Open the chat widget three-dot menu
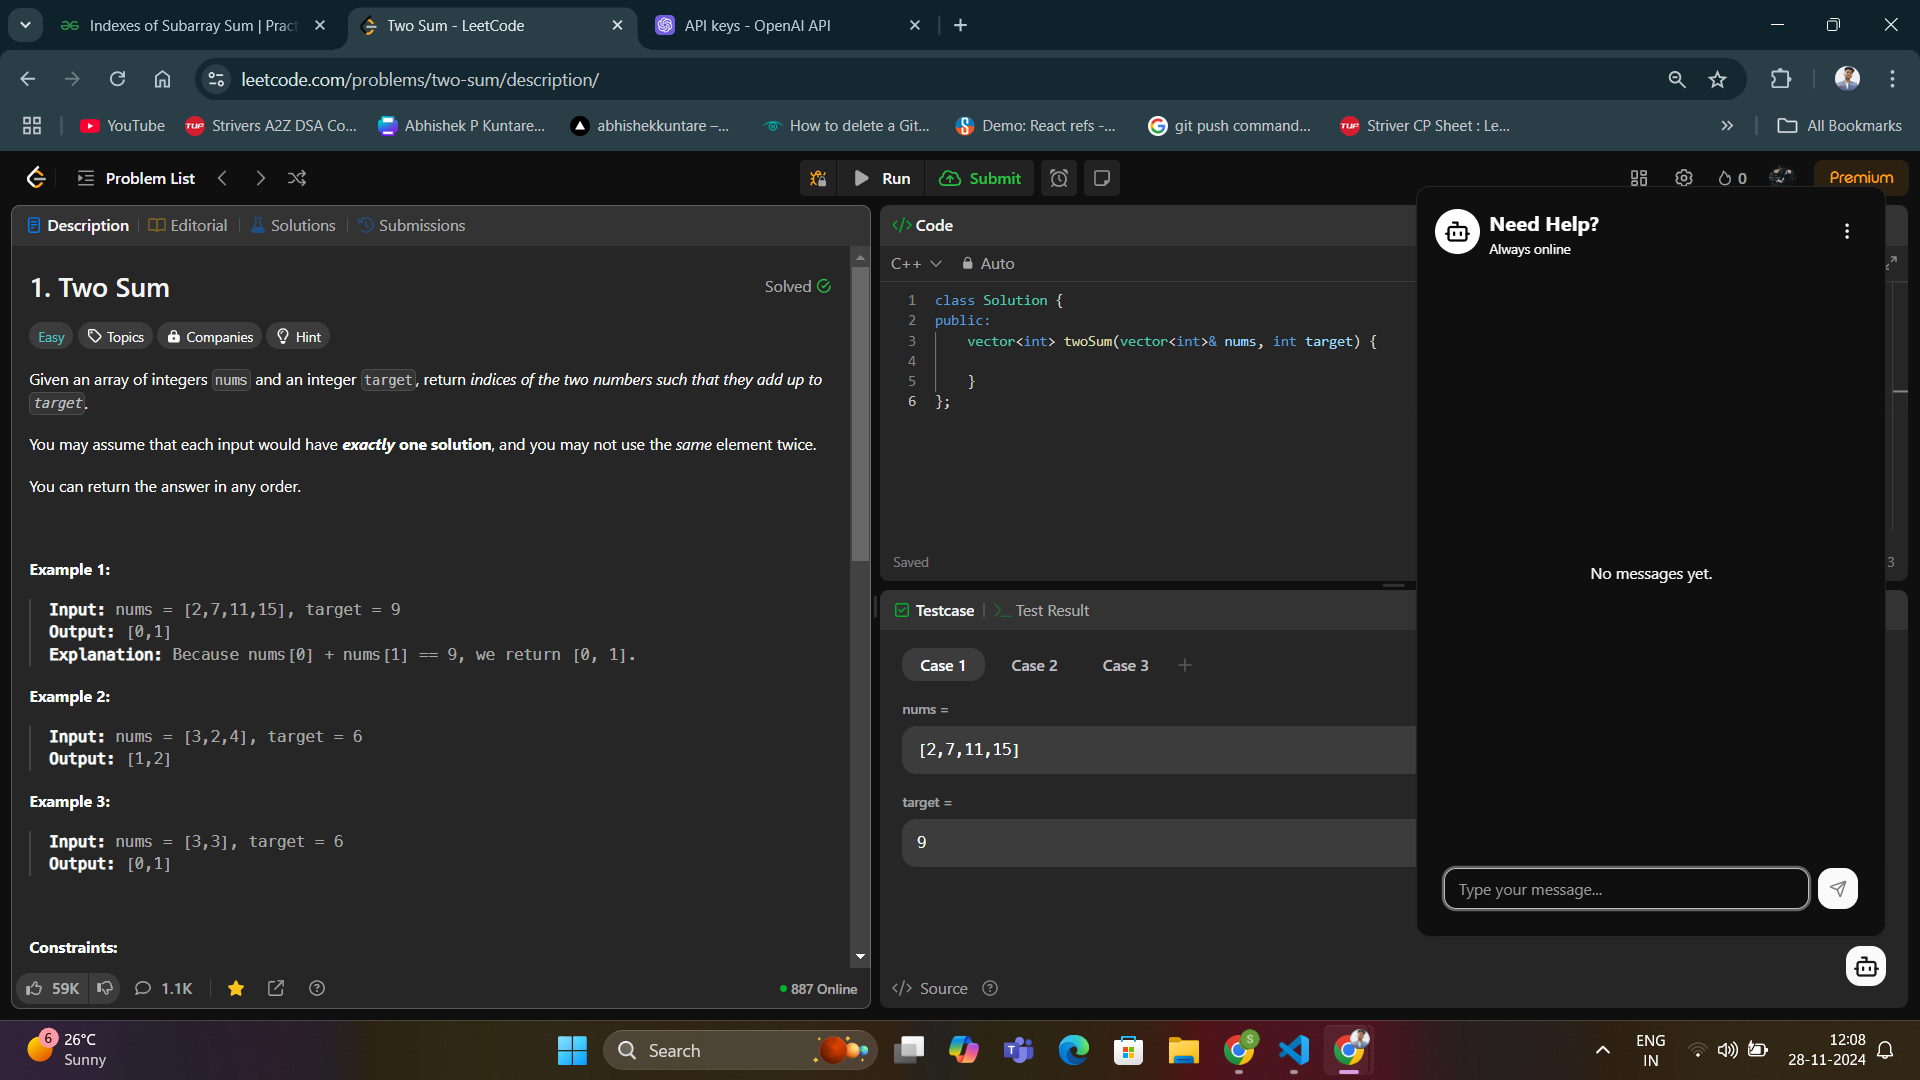The image size is (1920, 1080). click(1846, 231)
